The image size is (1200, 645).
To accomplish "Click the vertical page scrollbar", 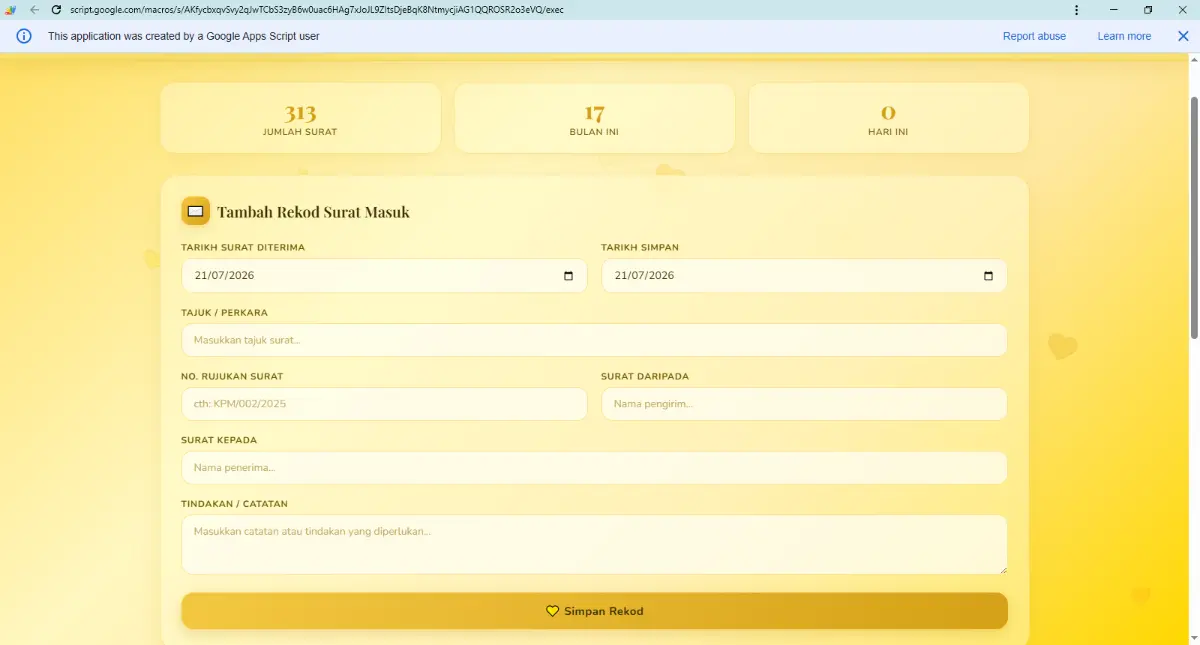I will [x=1194, y=217].
